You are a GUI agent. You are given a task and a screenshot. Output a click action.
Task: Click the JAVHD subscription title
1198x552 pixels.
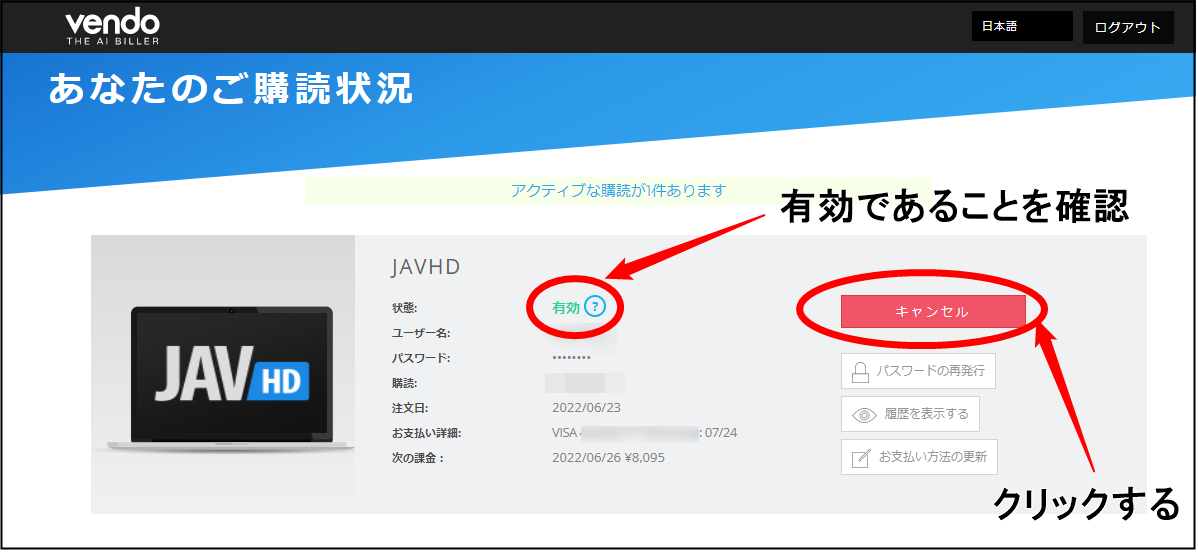(425, 268)
